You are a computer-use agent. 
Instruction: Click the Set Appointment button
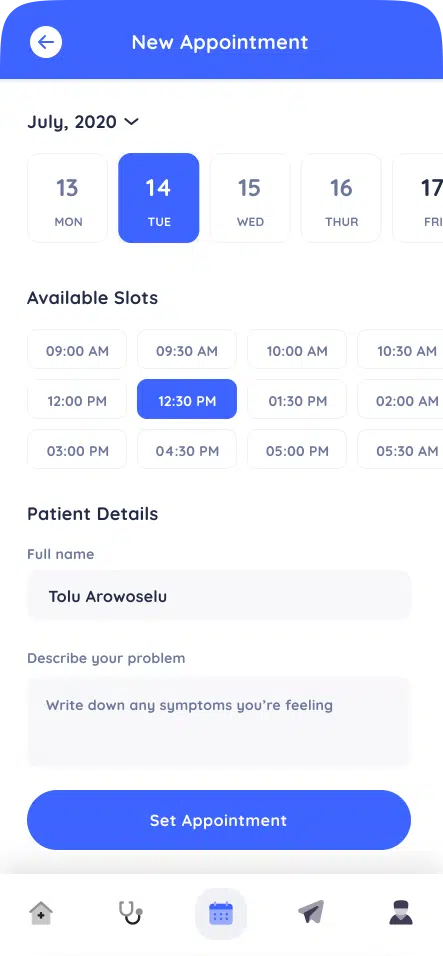pos(219,820)
